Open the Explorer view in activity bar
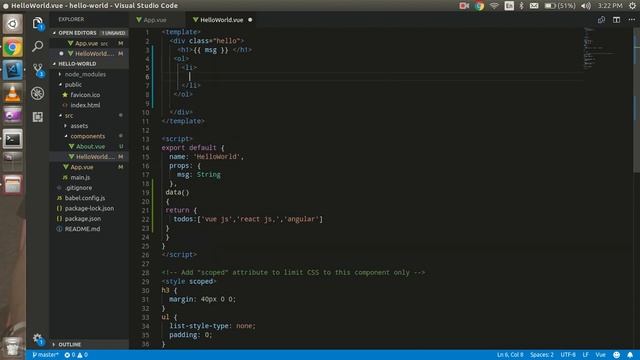Image resolution: width=640 pixels, height=360 pixels. [38, 23]
